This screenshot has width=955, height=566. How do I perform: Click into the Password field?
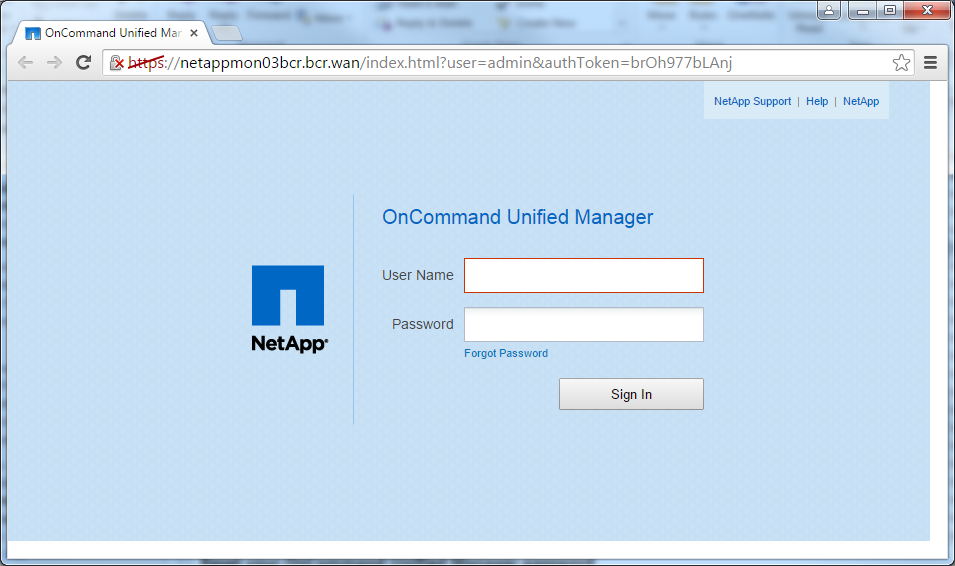click(x=583, y=324)
